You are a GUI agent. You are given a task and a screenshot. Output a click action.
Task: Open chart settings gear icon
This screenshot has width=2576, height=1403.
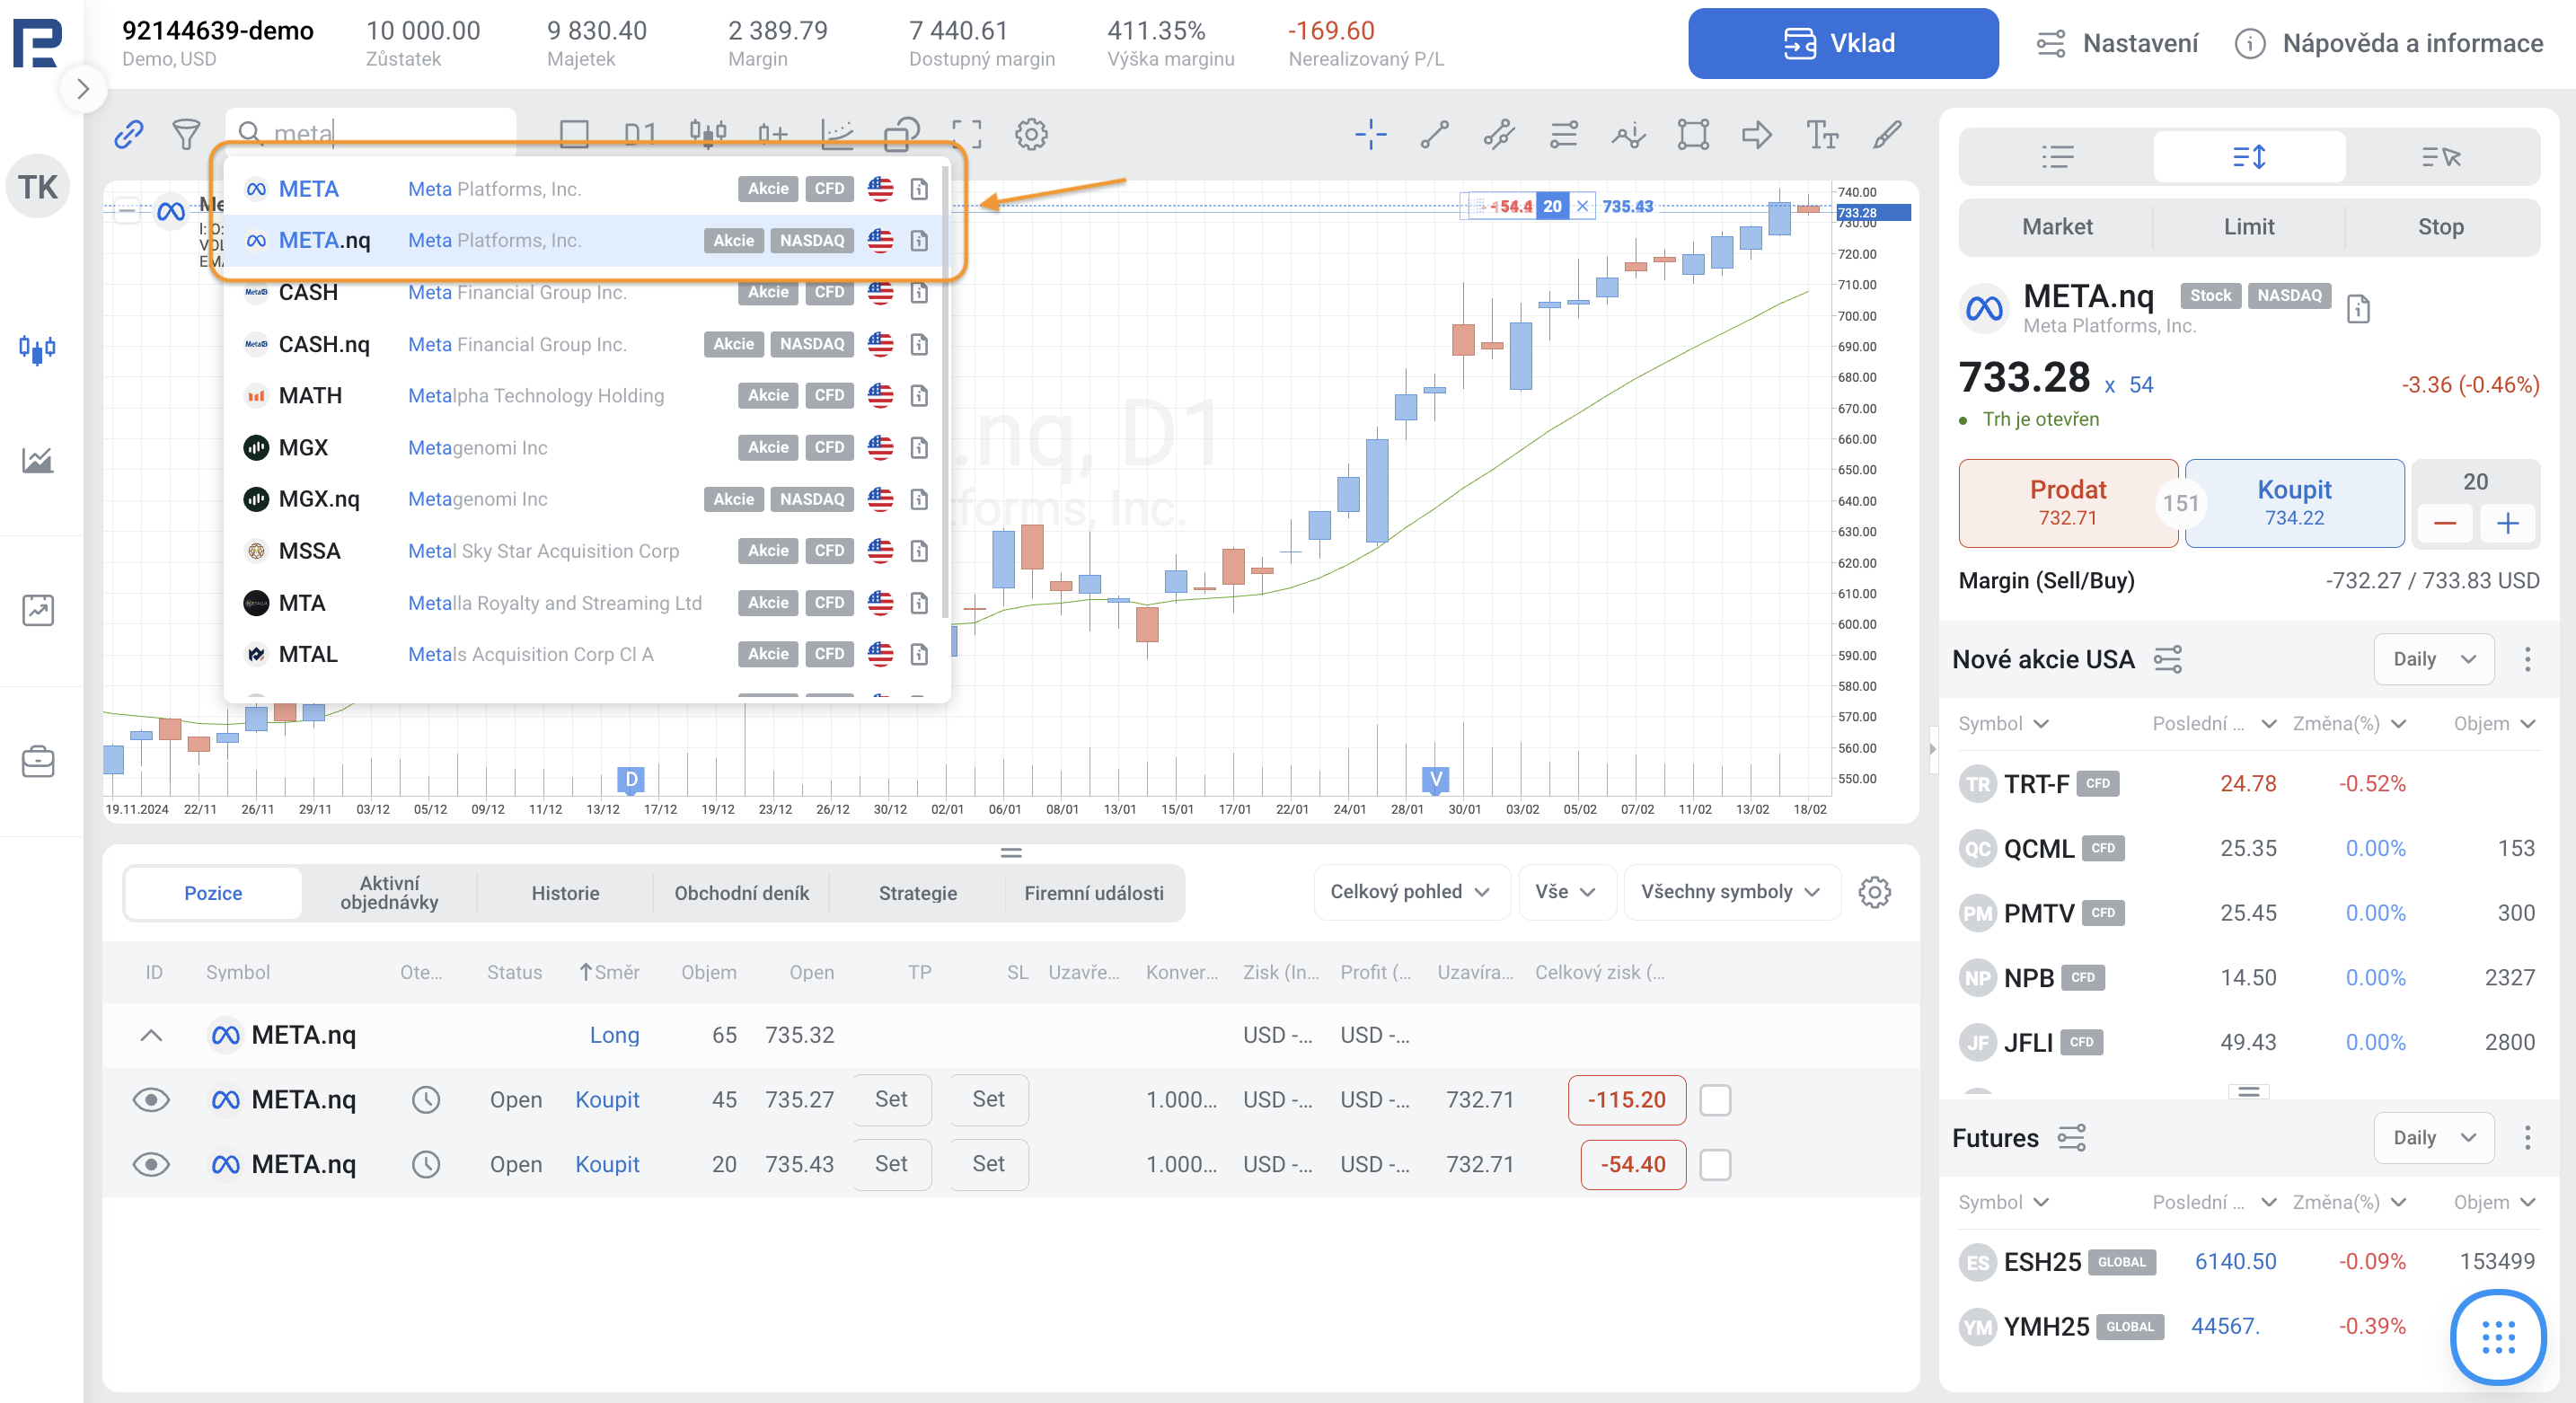tap(1031, 134)
